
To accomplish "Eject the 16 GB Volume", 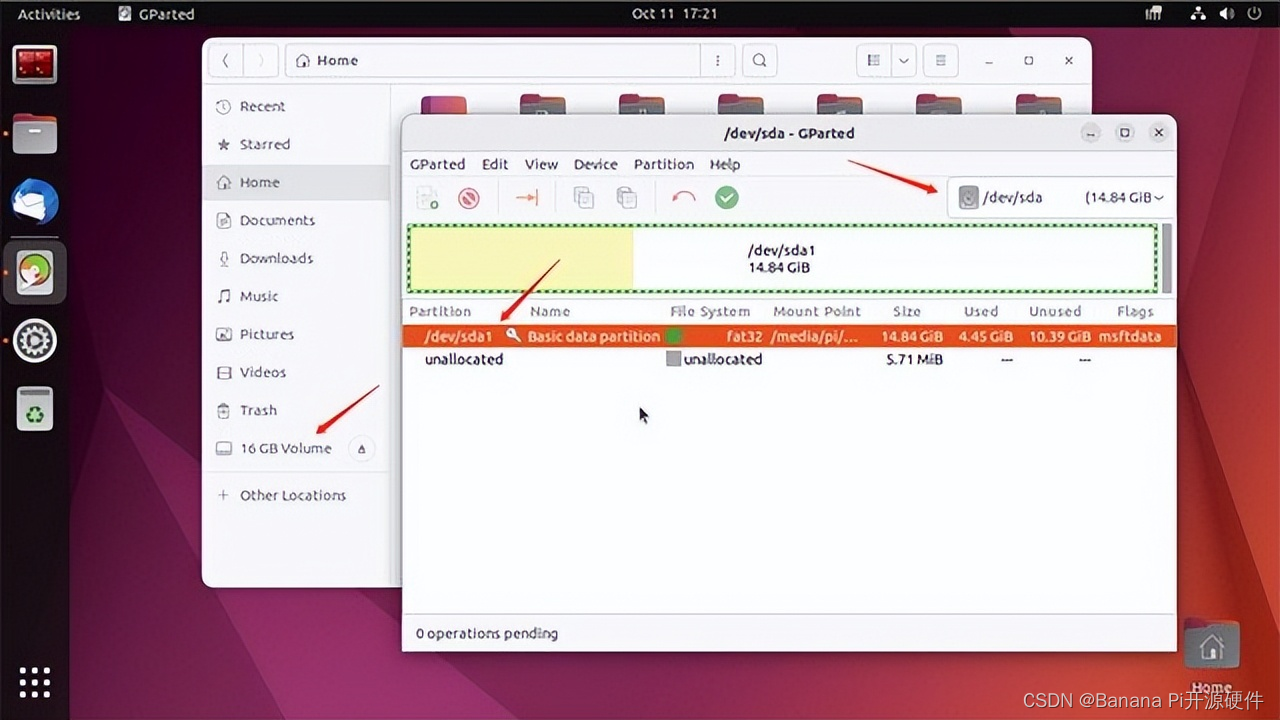I will (362, 449).
